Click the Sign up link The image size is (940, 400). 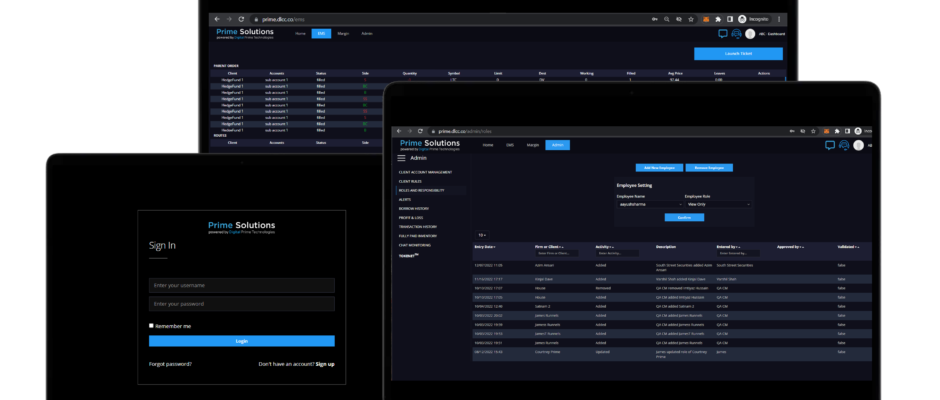325,364
